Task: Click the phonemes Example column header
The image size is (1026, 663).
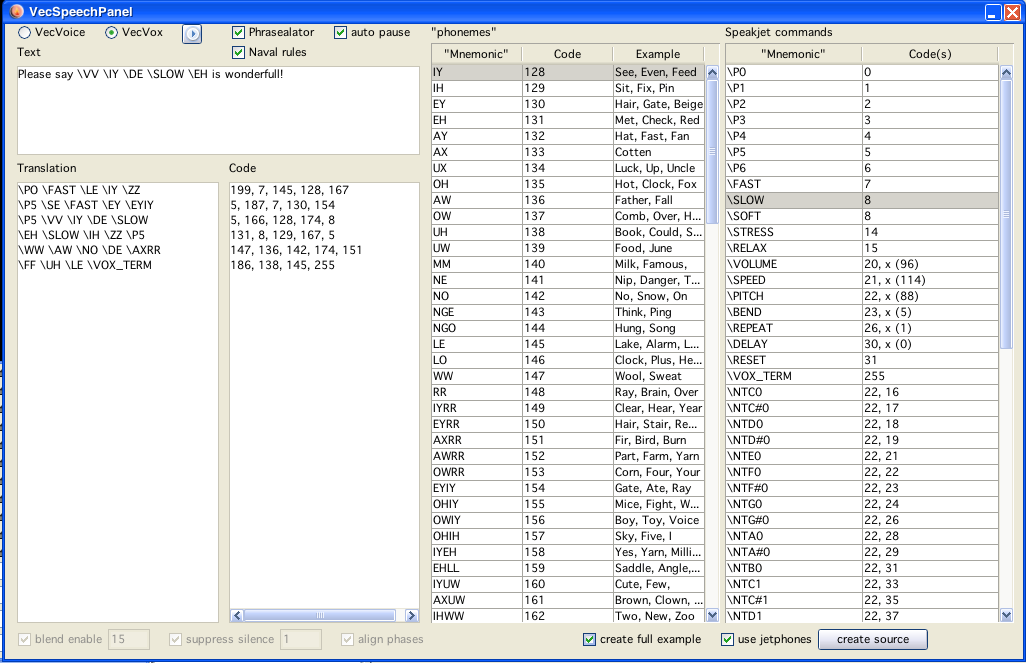Action: (x=657, y=54)
